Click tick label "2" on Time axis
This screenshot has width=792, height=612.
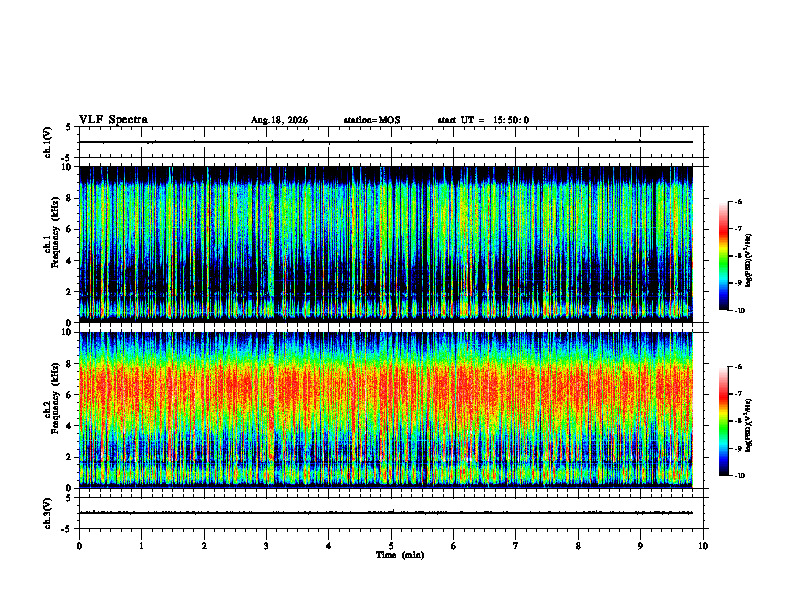204,546
